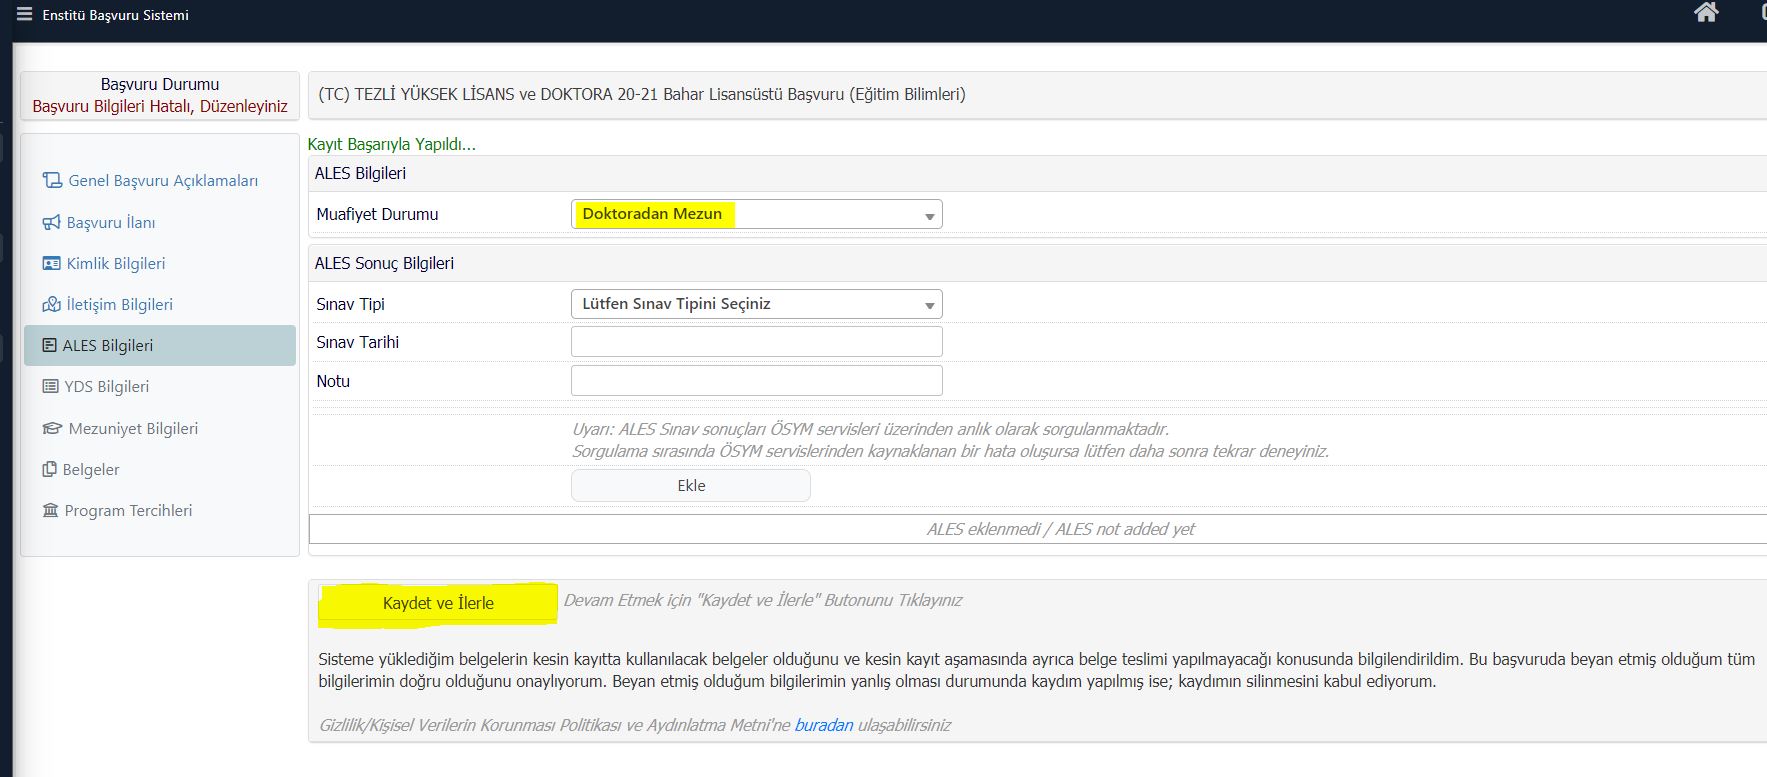Open the Muafiyet Durumu dropdown
The image size is (1767, 777).
(x=756, y=214)
